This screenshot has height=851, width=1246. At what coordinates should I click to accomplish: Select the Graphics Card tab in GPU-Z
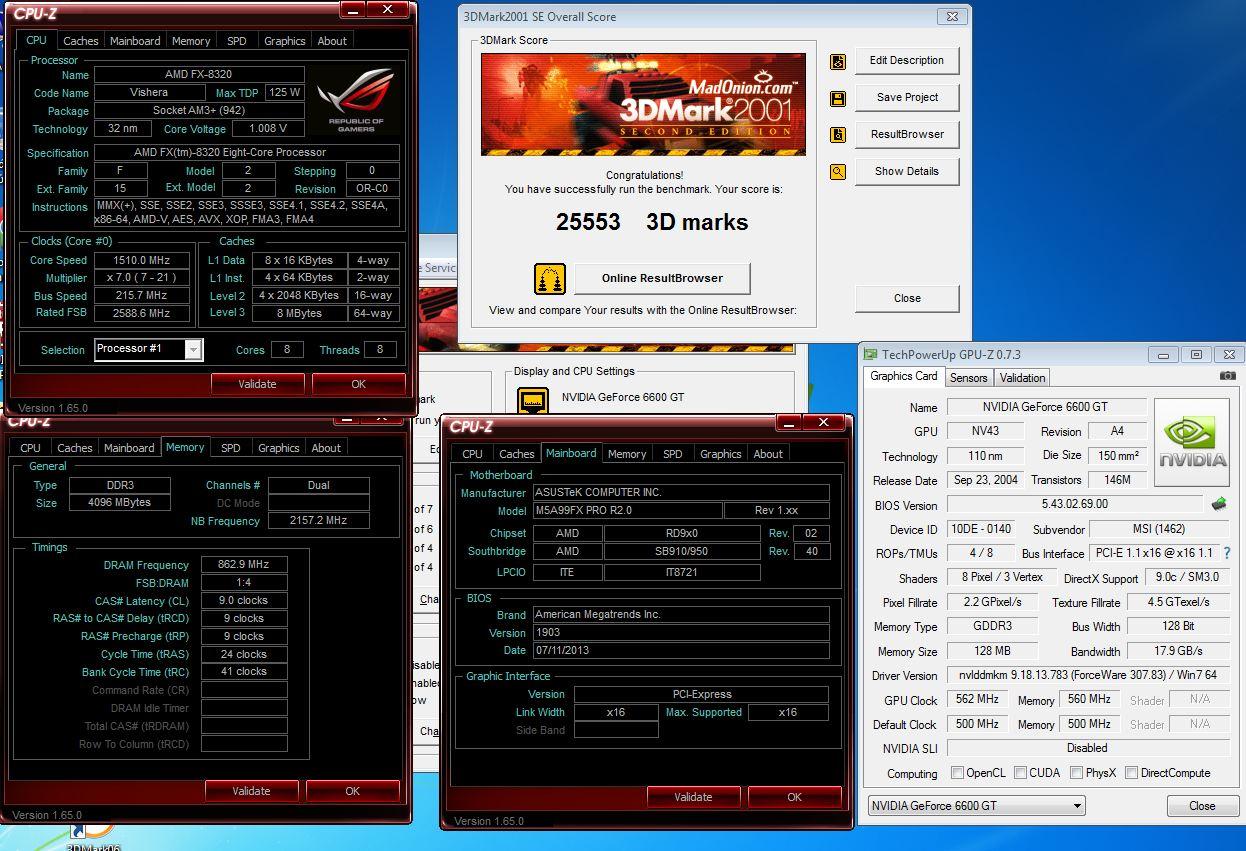click(x=904, y=376)
